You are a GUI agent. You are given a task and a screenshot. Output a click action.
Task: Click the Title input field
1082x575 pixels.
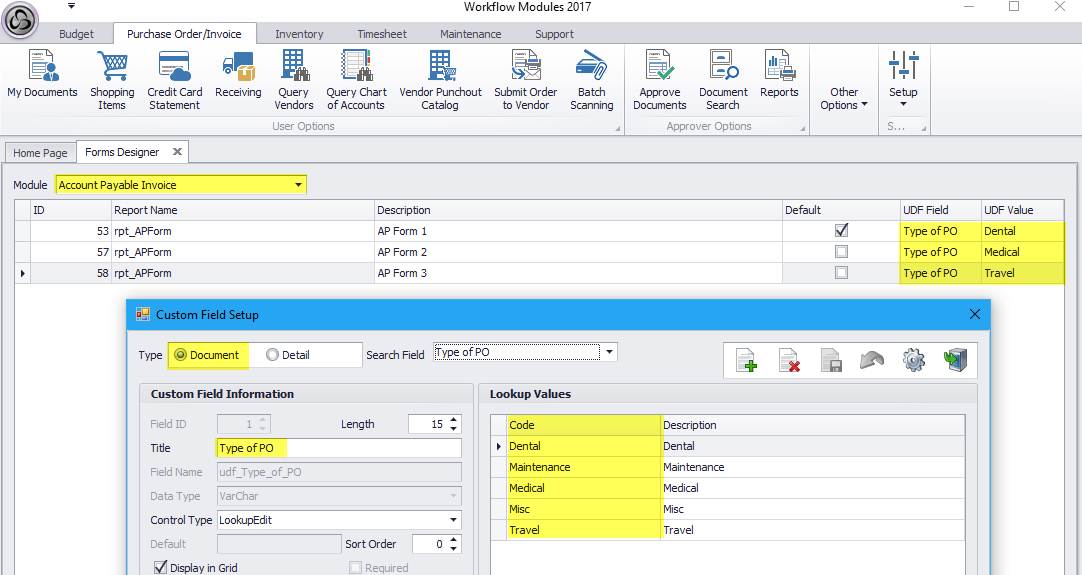point(338,448)
